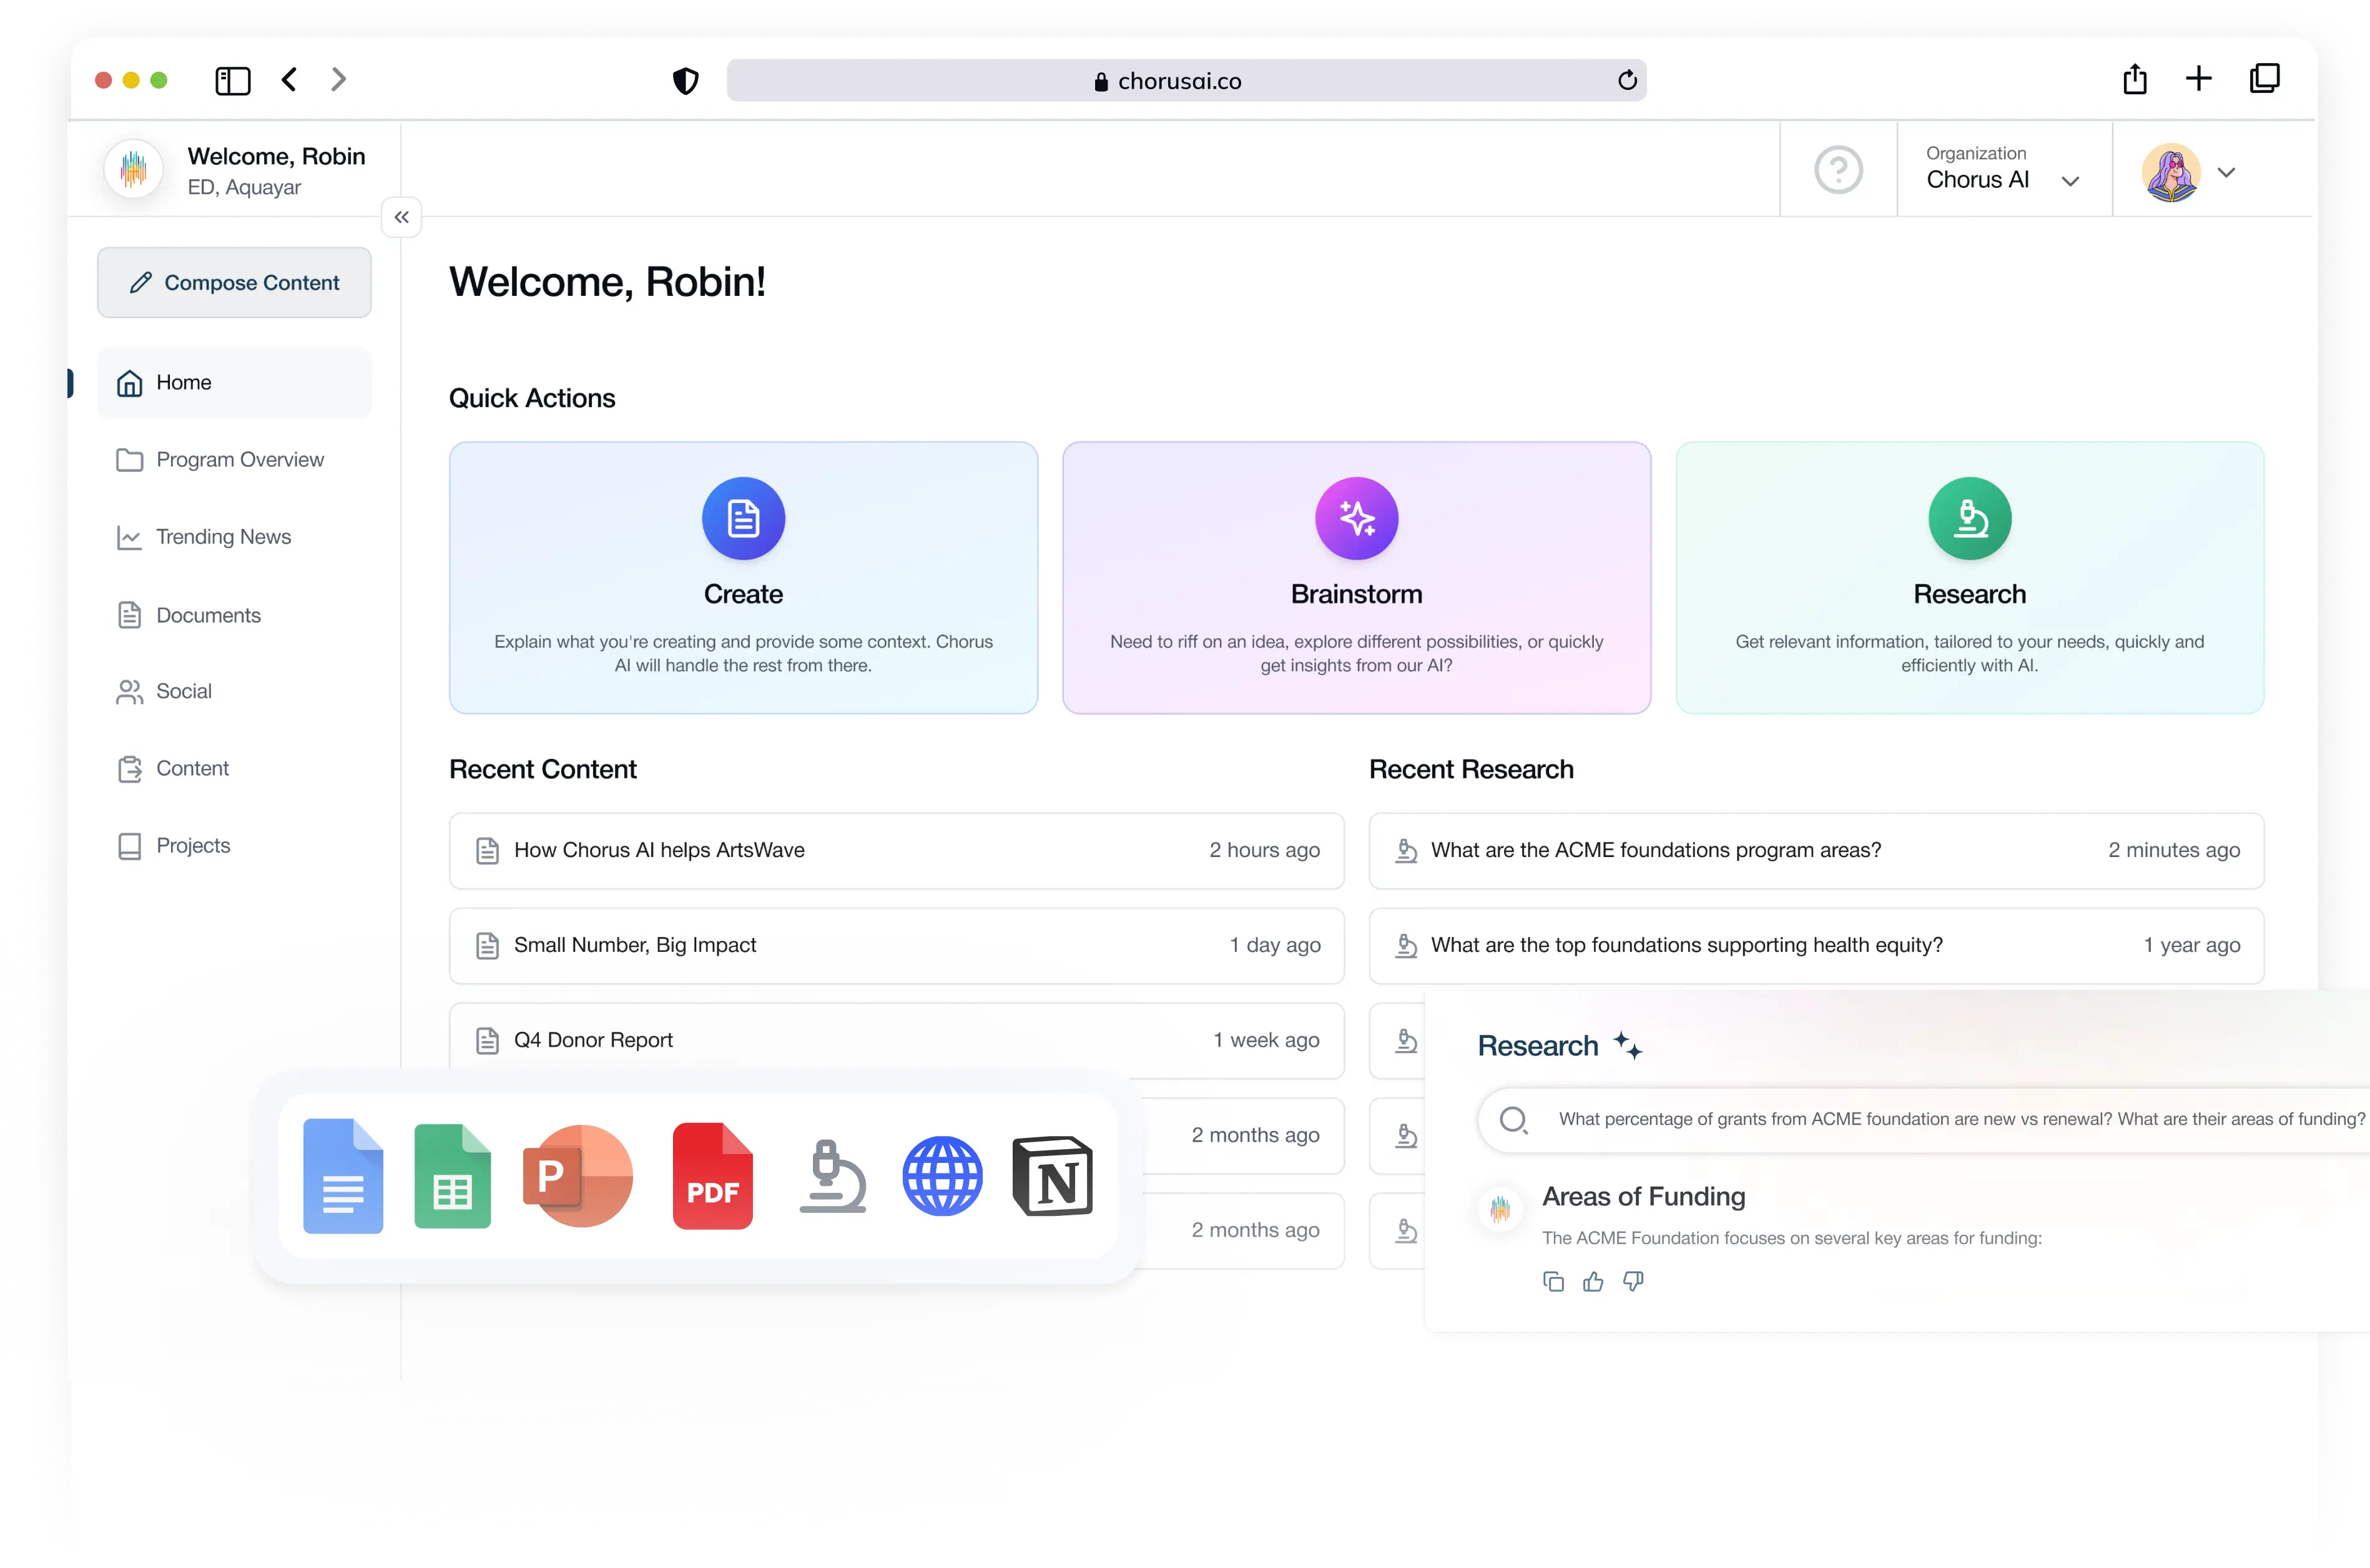This screenshot has width=2370, height=1568.
Task: Click the PowerPoint icon
Action: pyautogui.click(x=577, y=1176)
